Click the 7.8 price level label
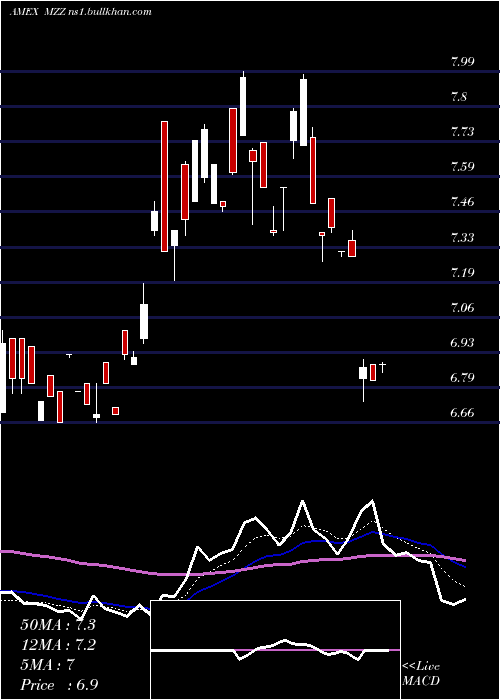The height and width of the screenshot is (700, 500). (x=459, y=97)
